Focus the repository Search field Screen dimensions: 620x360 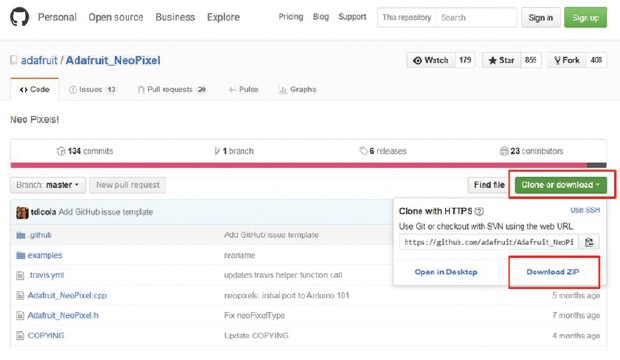point(476,17)
